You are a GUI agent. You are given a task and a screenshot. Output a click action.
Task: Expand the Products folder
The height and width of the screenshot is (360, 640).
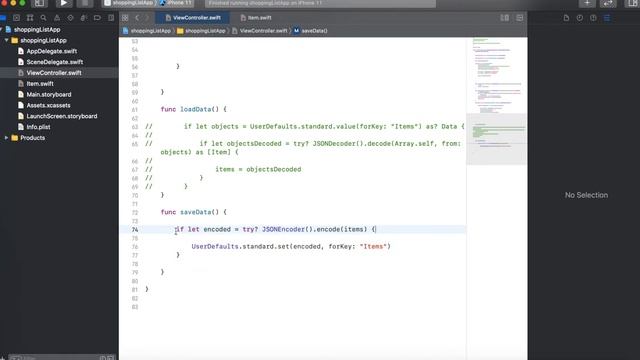[x=7, y=138]
